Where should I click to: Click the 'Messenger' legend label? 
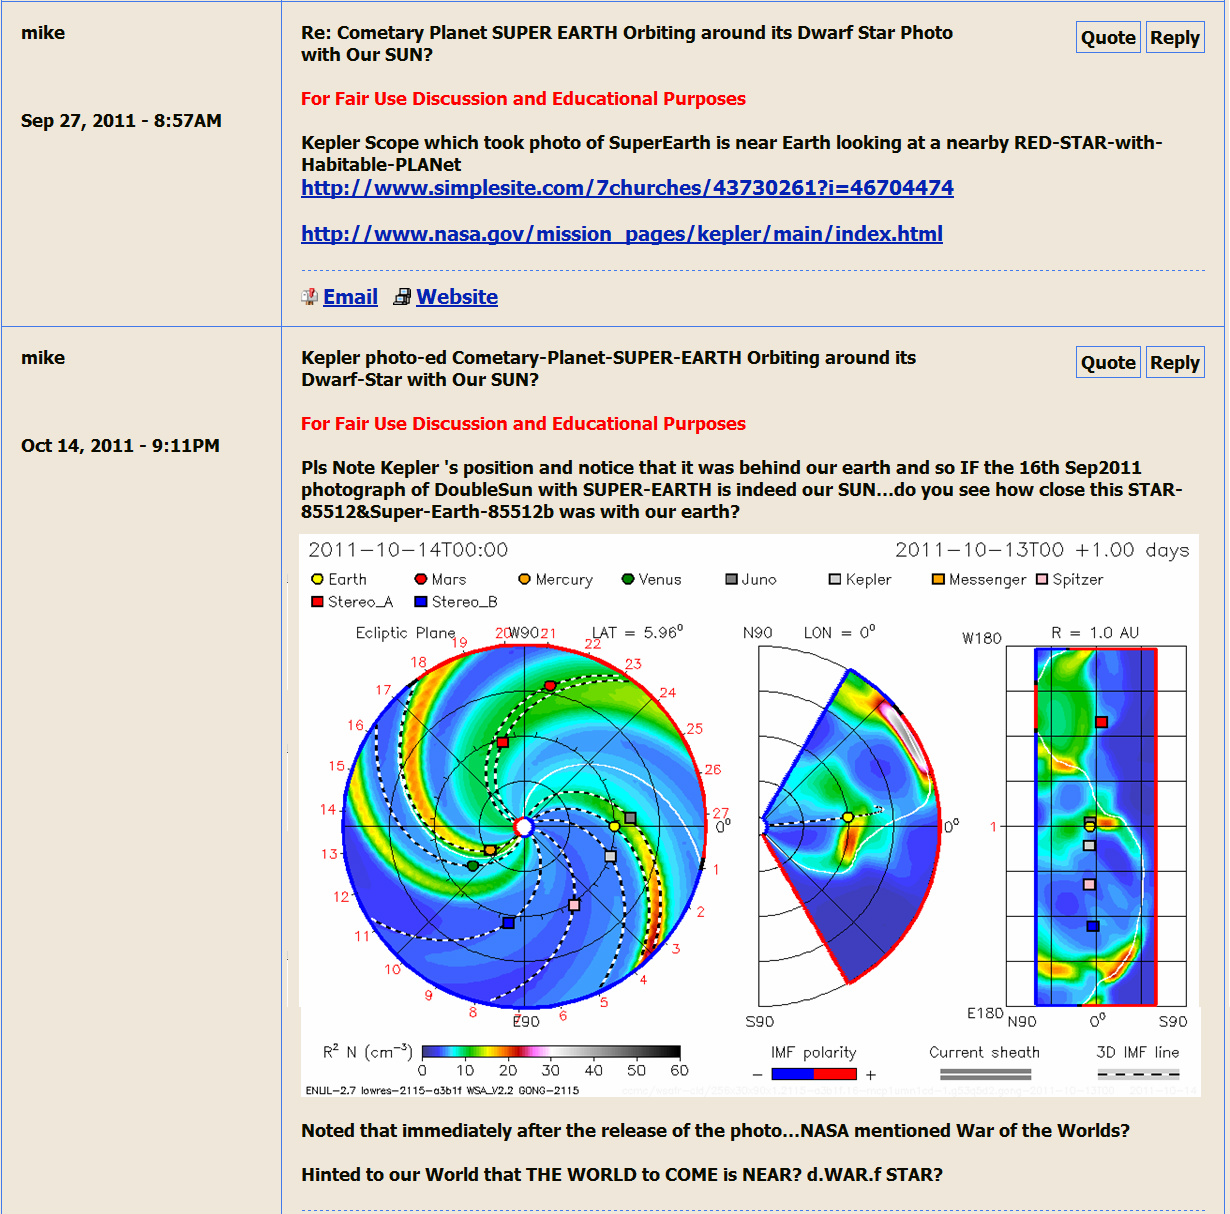(x=987, y=580)
